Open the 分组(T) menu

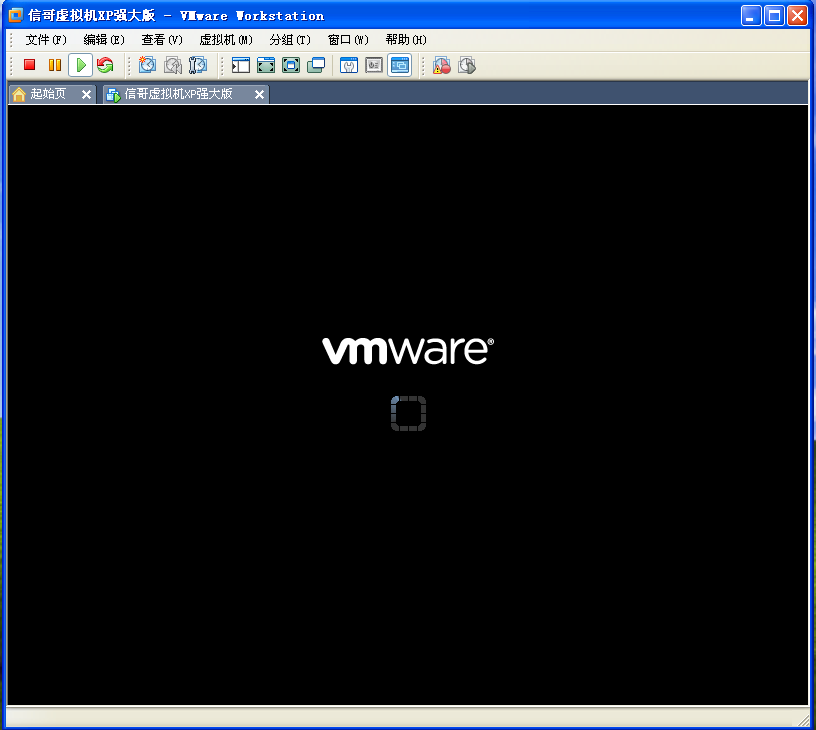(290, 40)
